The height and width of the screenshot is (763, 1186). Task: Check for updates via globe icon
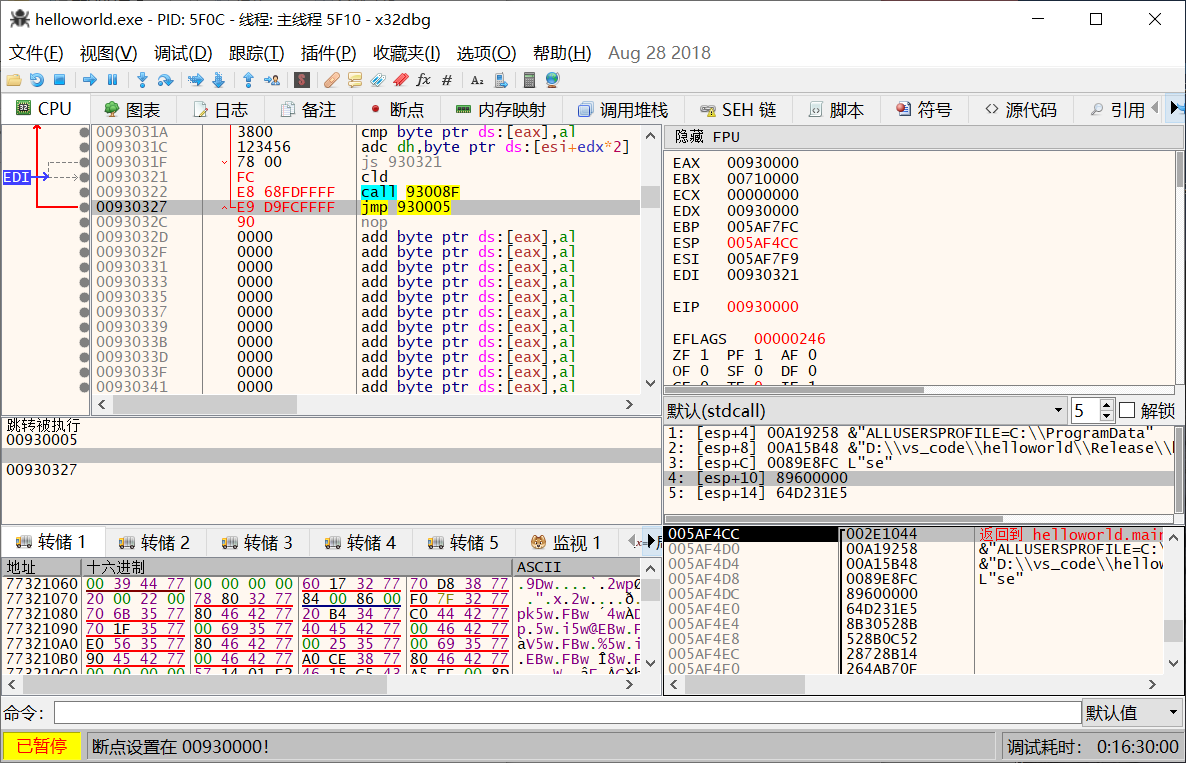point(552,80)
